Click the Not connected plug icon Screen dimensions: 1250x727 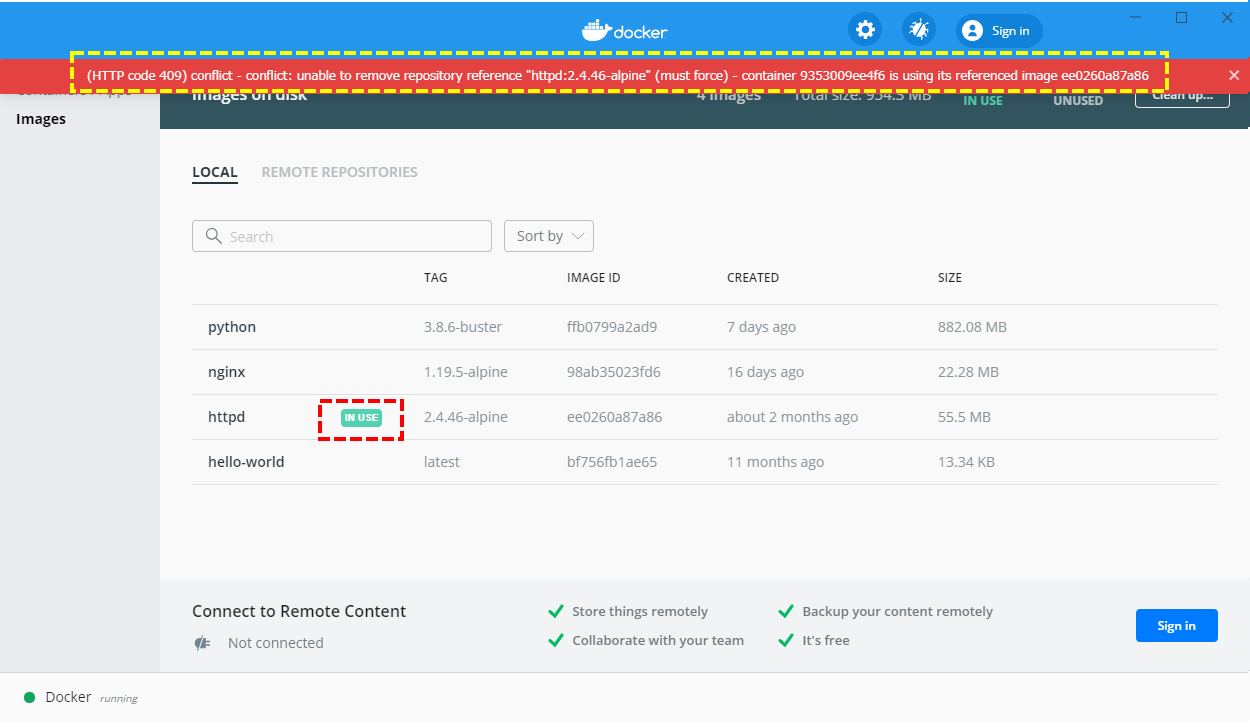pos(202,643)
